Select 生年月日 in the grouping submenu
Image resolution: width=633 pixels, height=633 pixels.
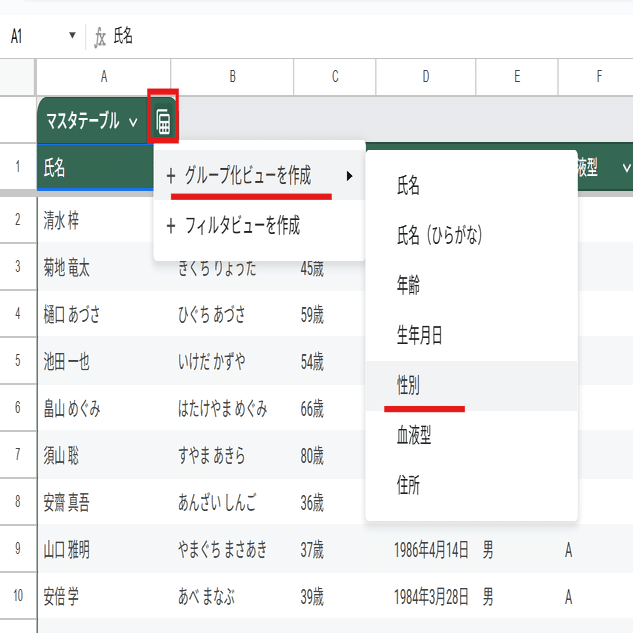coord(471,335)
